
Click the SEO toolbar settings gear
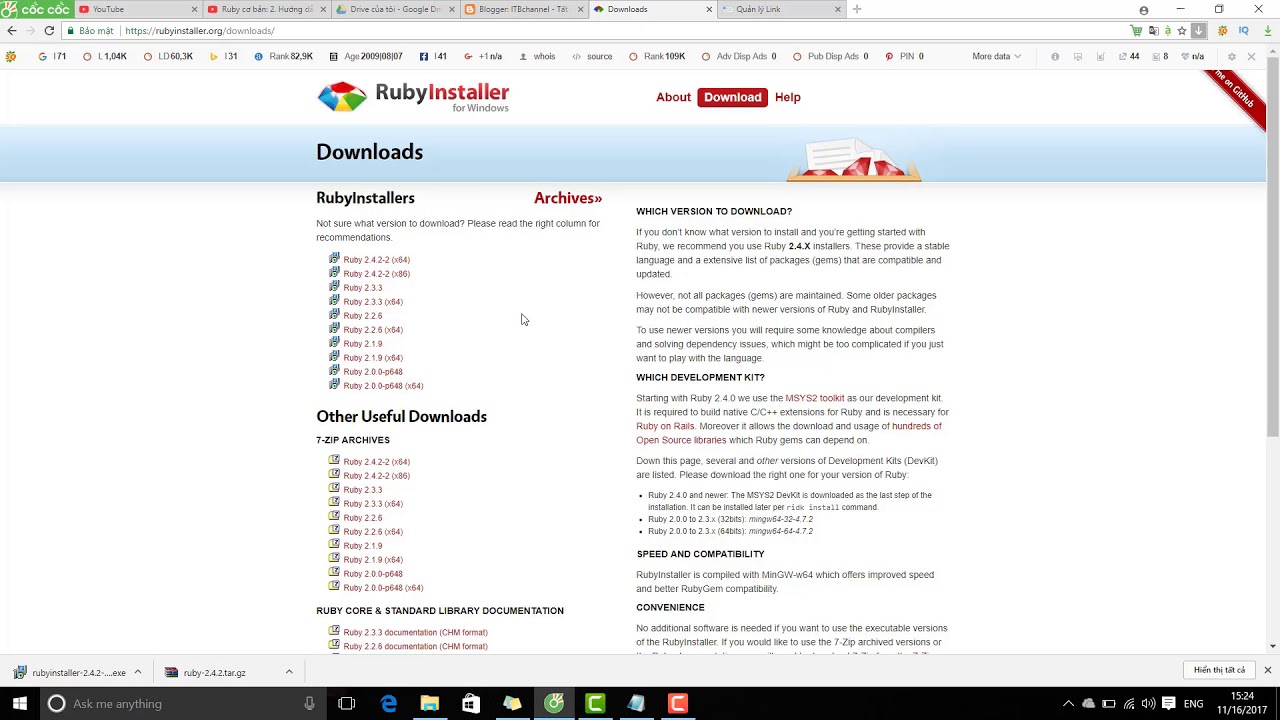1232,57
